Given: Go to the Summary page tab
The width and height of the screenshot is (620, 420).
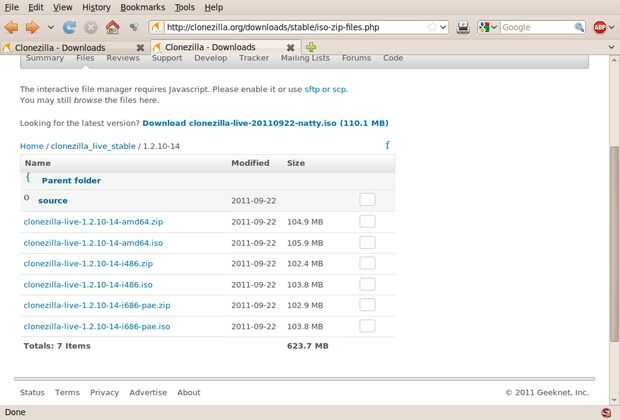Looking at the screenshot, I should pos(45,58).
